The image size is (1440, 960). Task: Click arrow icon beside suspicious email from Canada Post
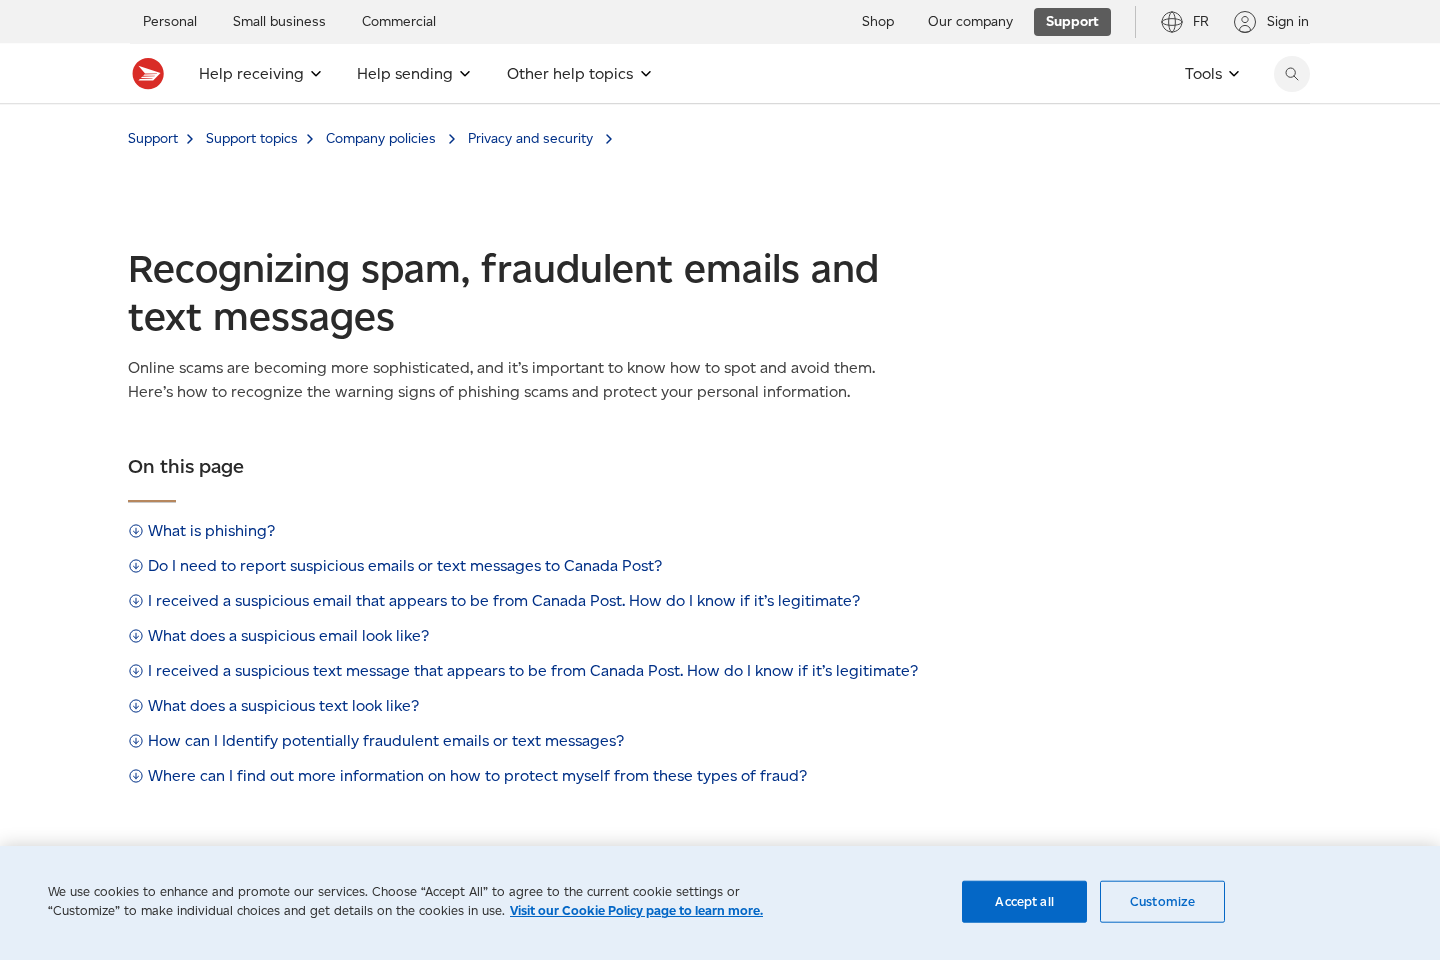click(x=136, y=601)
